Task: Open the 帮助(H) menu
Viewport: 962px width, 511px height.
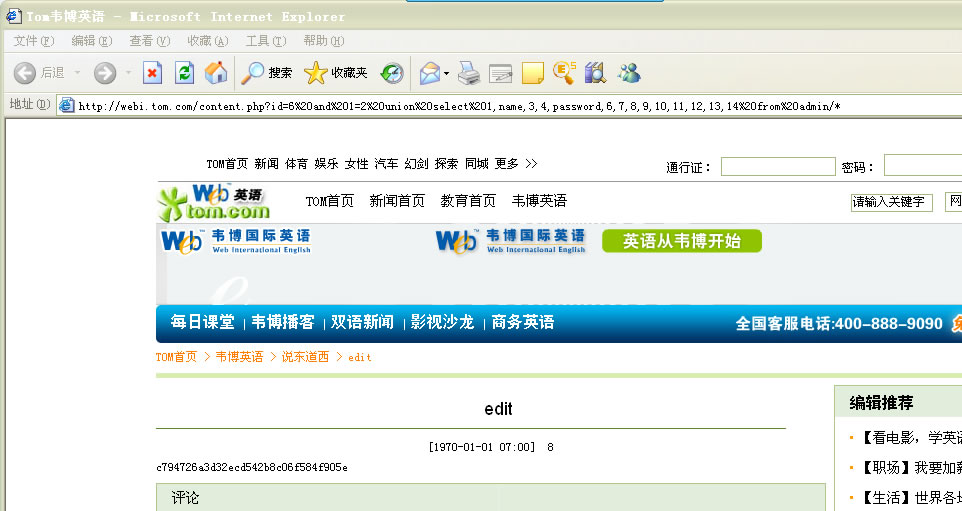Action: point(323,40)
